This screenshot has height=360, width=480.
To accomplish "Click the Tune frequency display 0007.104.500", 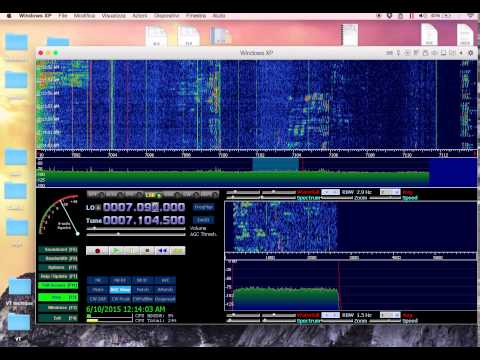I will (x=144, y=220).
